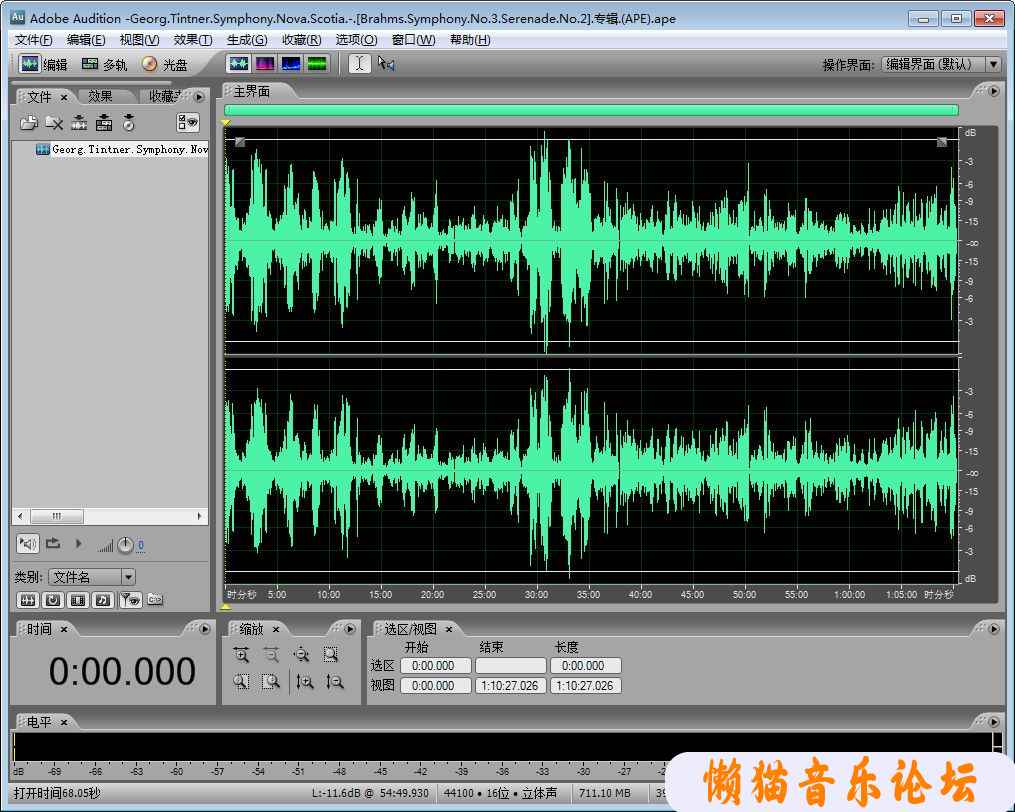The image size is (1015, 812).
Task: Click the insert into CD list icon
Action: 129,122
